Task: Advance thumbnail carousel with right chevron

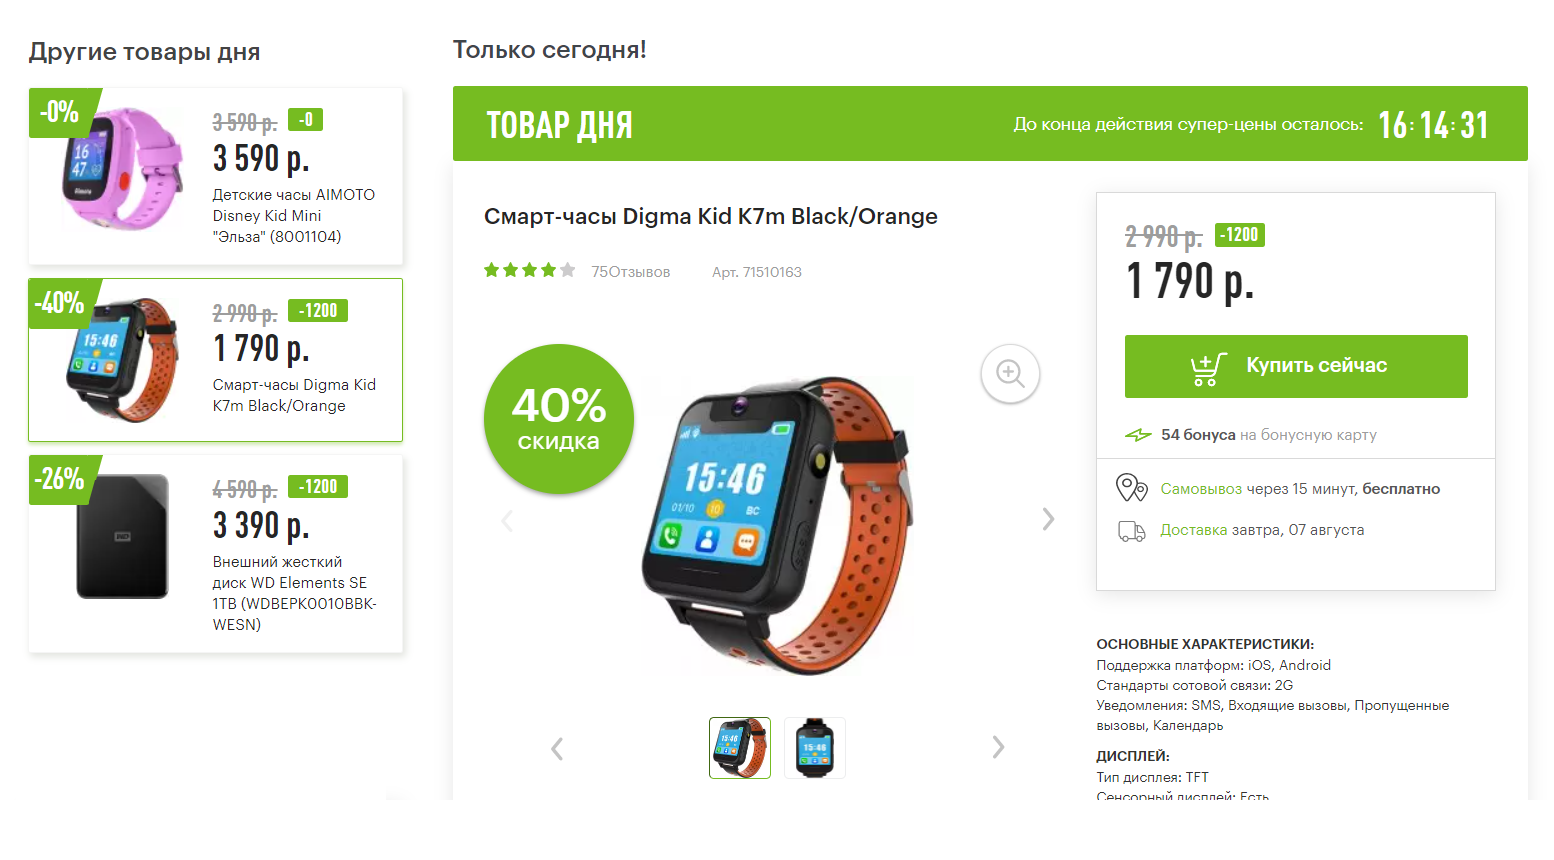Action: (x=998, y=747)
